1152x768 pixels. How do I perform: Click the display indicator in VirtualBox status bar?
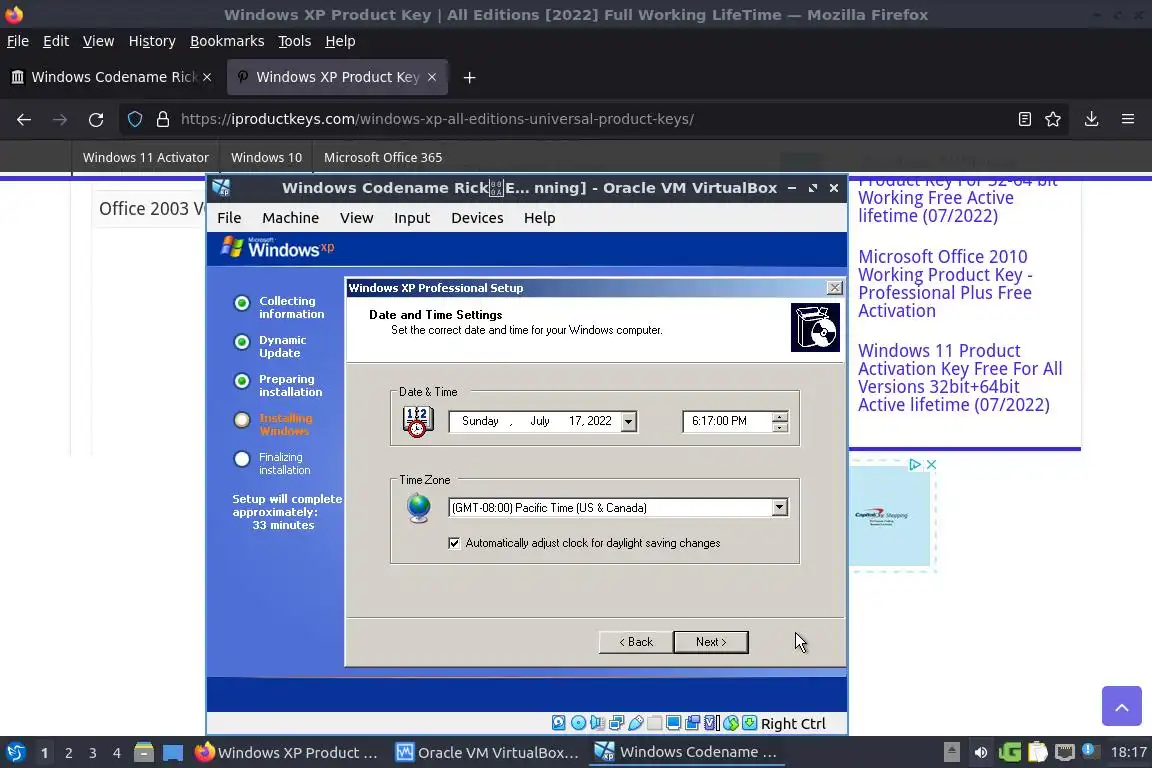673,723
